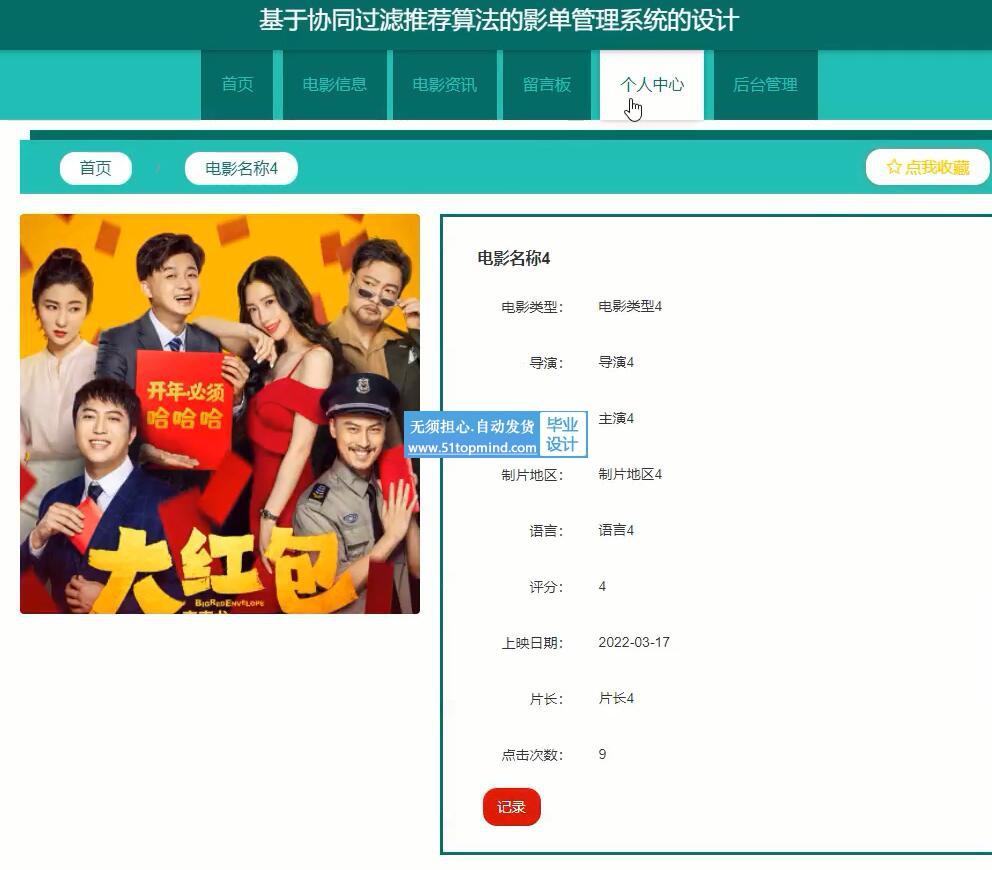992x870 pixels.
Task: Select the 个人中心 tab
Action: 652,85
